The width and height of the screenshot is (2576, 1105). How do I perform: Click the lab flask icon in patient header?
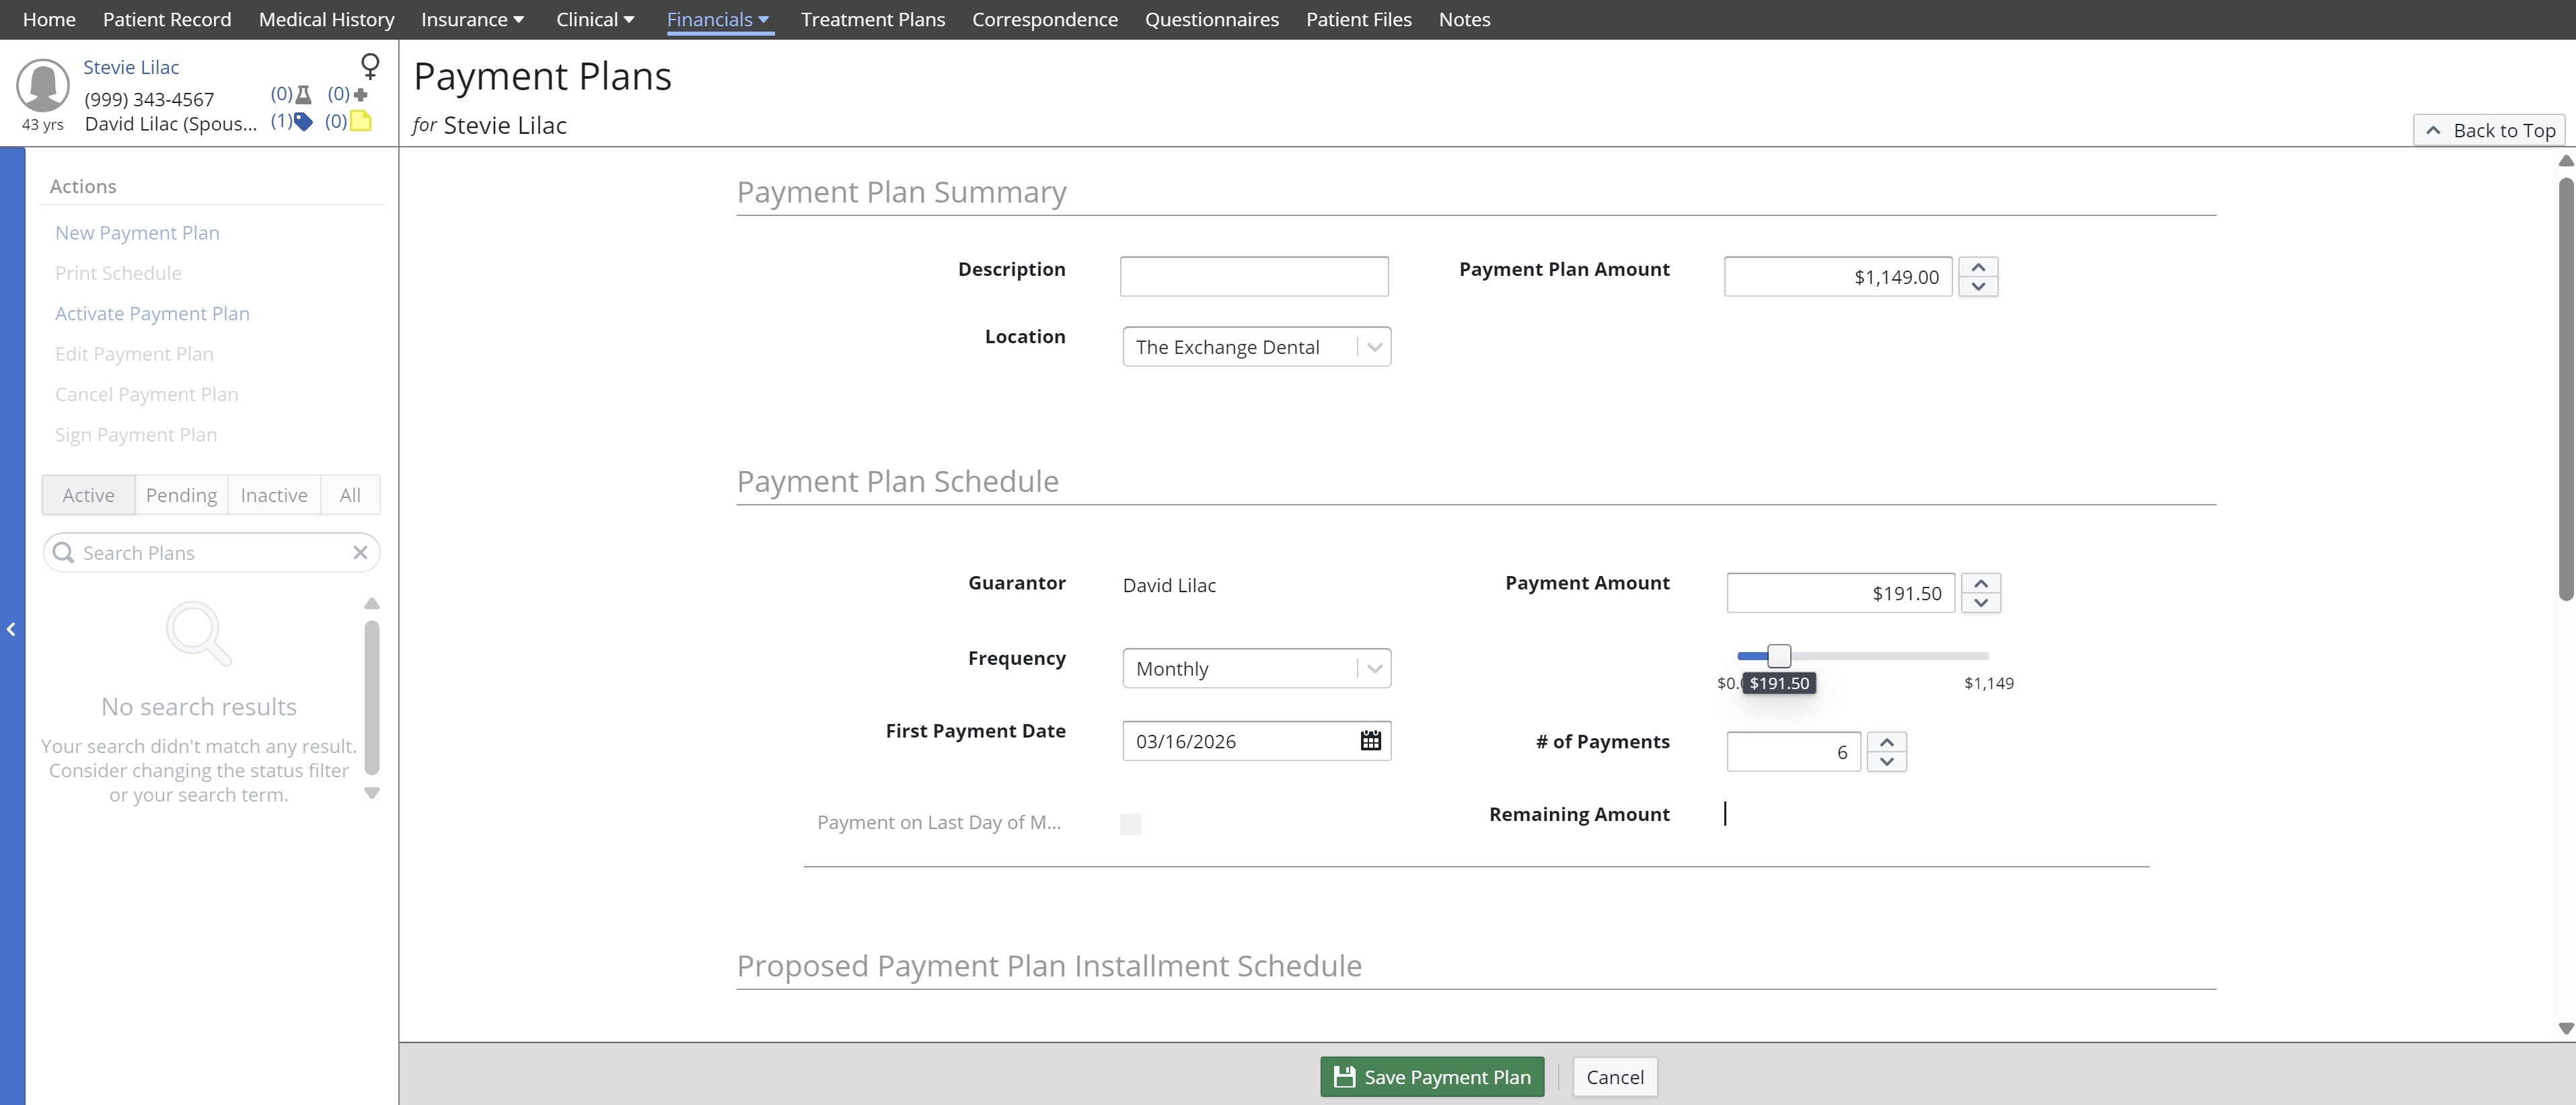(303, 95)
